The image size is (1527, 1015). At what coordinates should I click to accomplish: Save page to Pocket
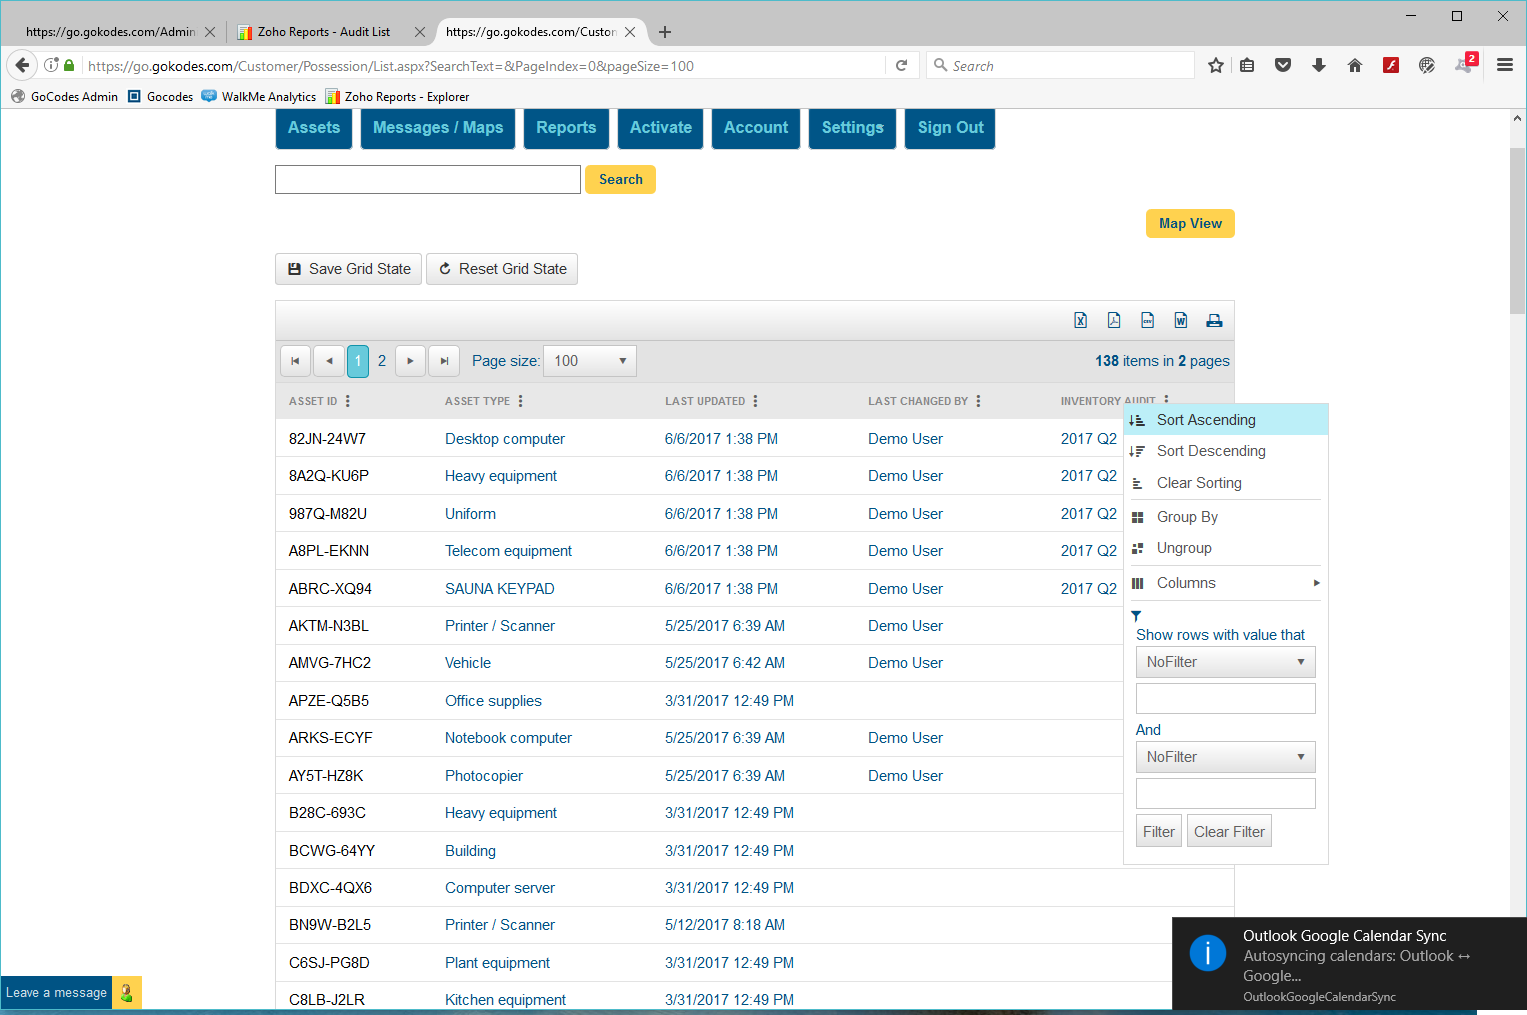pyautogui.click(x=1283, y=65)
